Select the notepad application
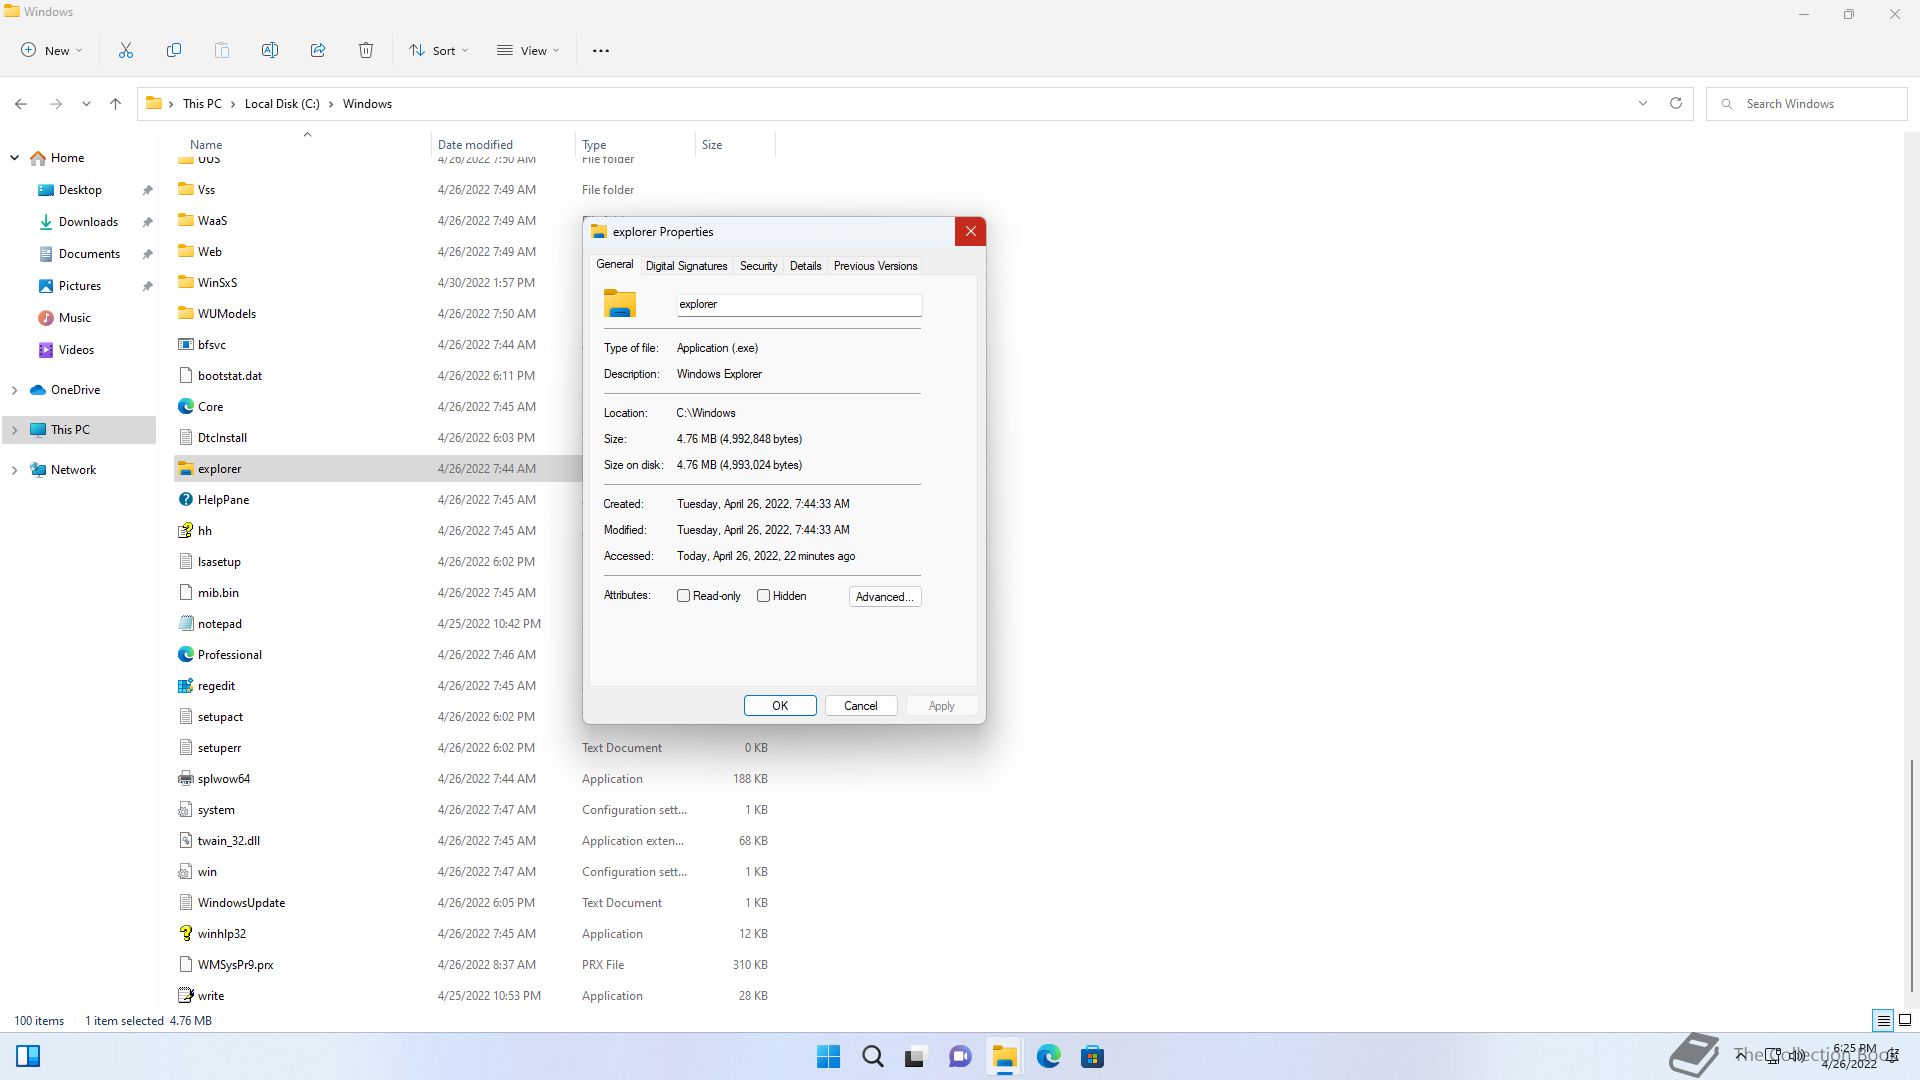The image size is (1920, 1080). point(220,624)
